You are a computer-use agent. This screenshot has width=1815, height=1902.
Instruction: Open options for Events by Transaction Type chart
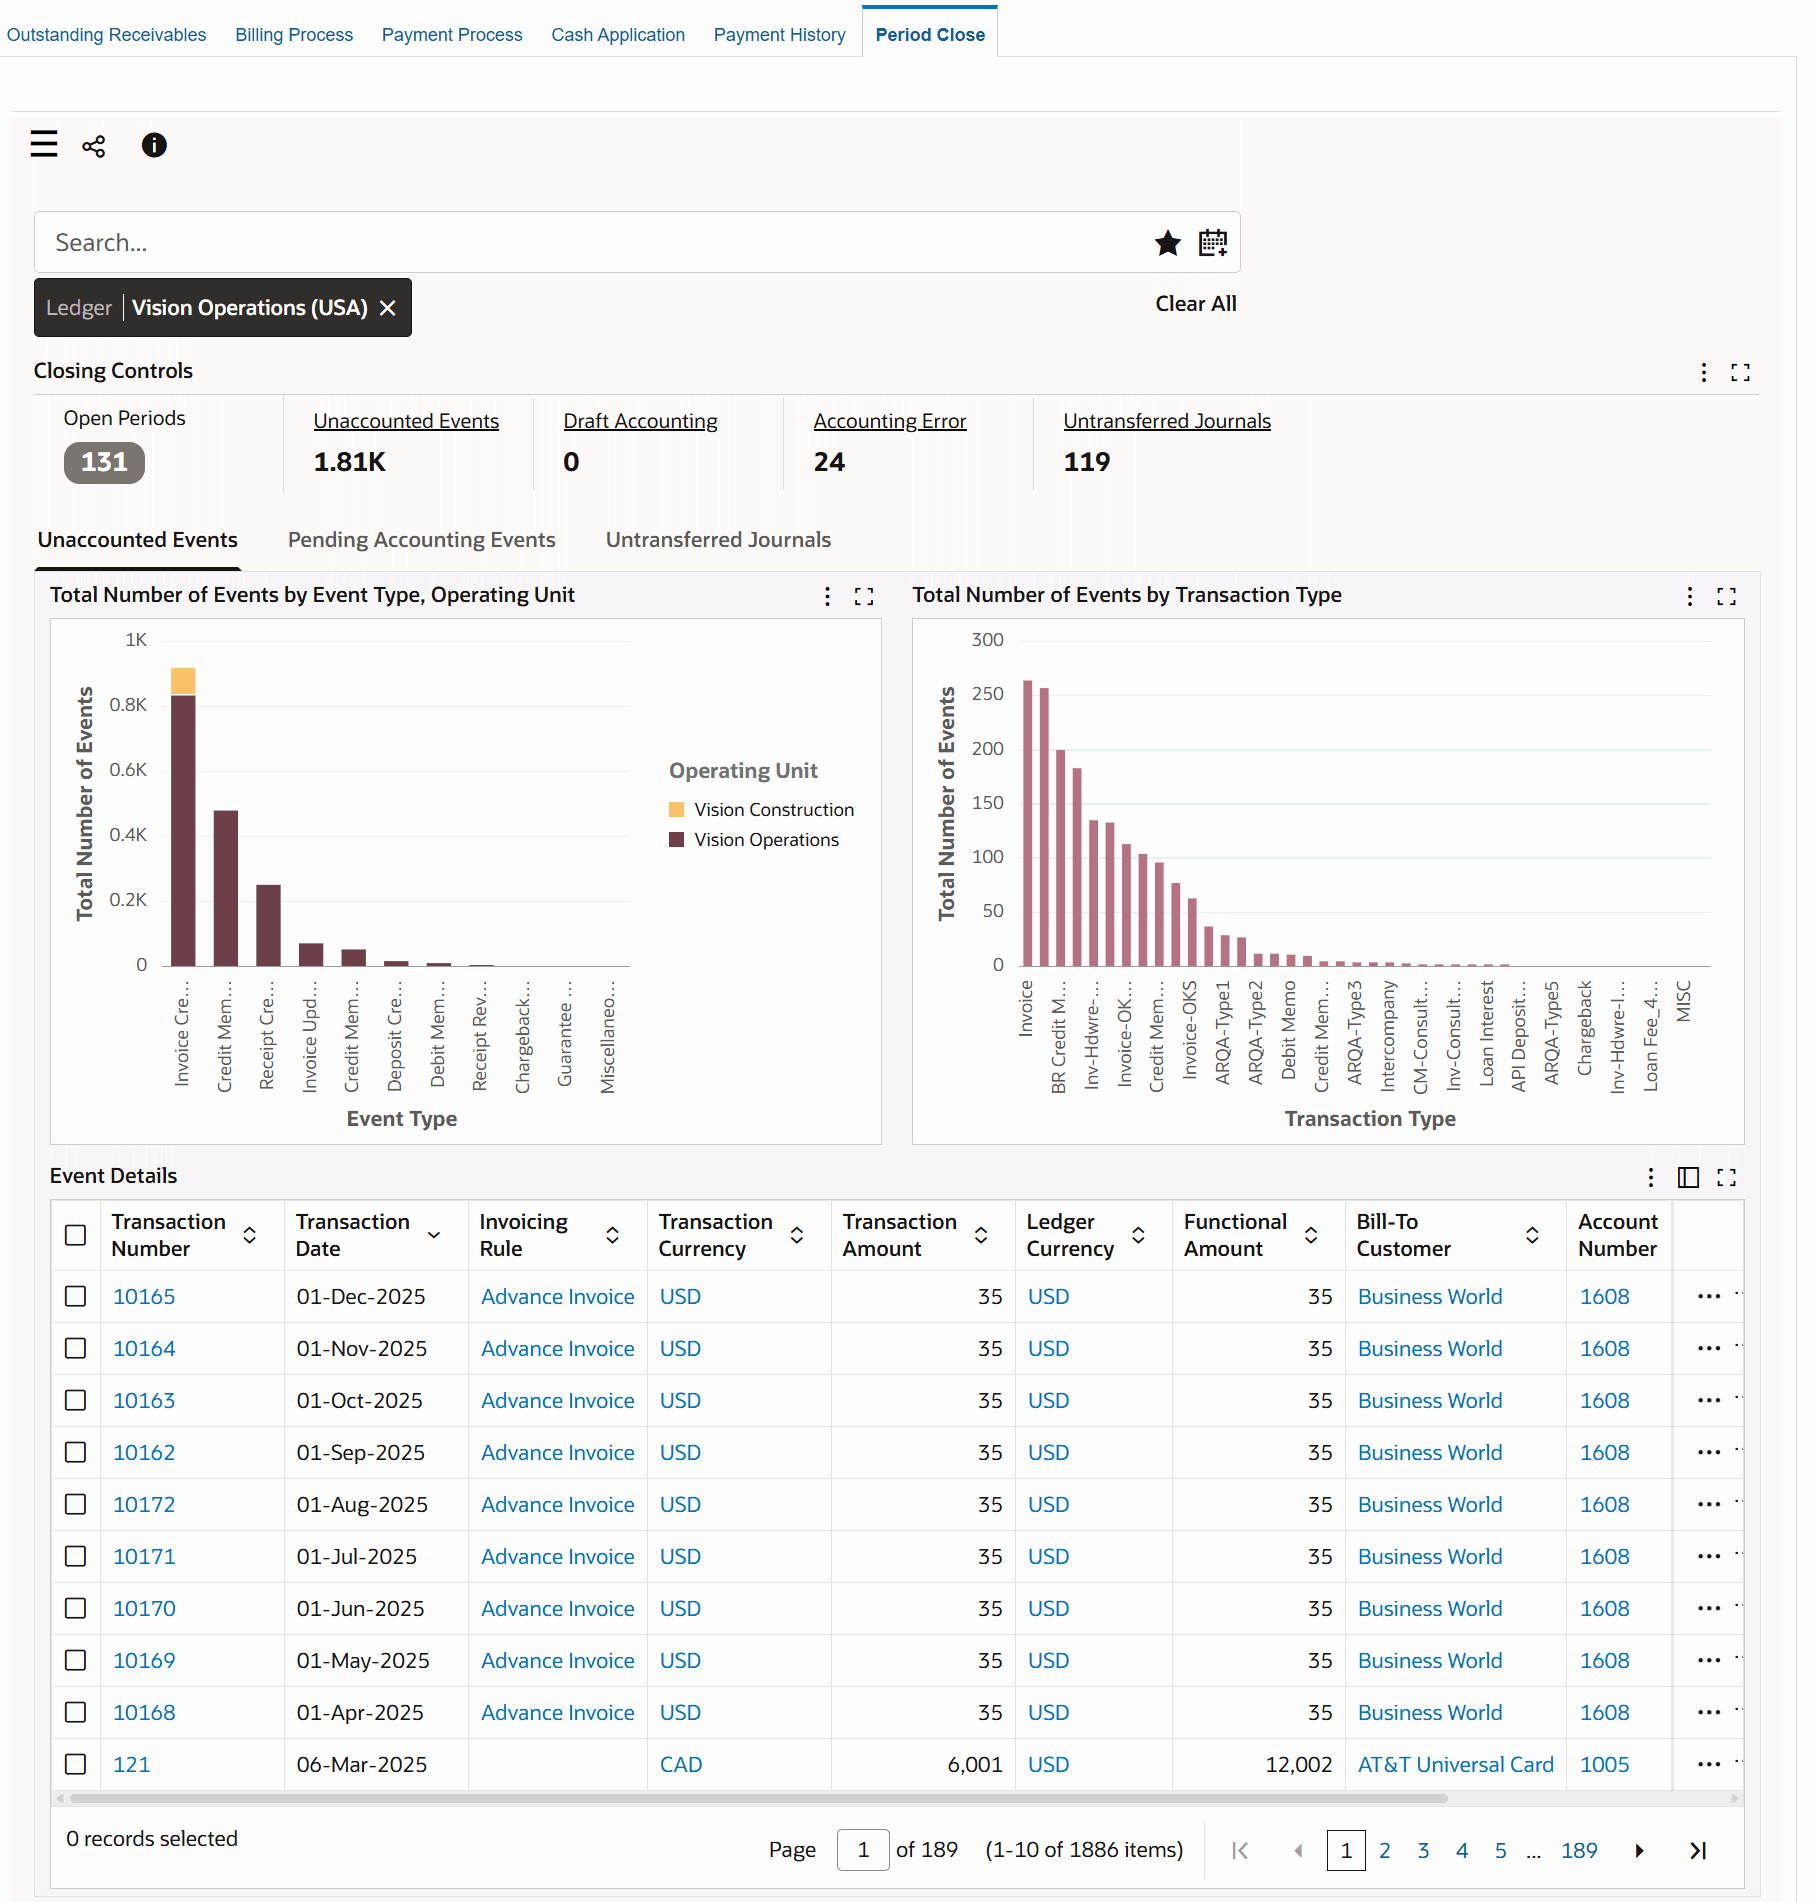click(x=1689, y=597)
